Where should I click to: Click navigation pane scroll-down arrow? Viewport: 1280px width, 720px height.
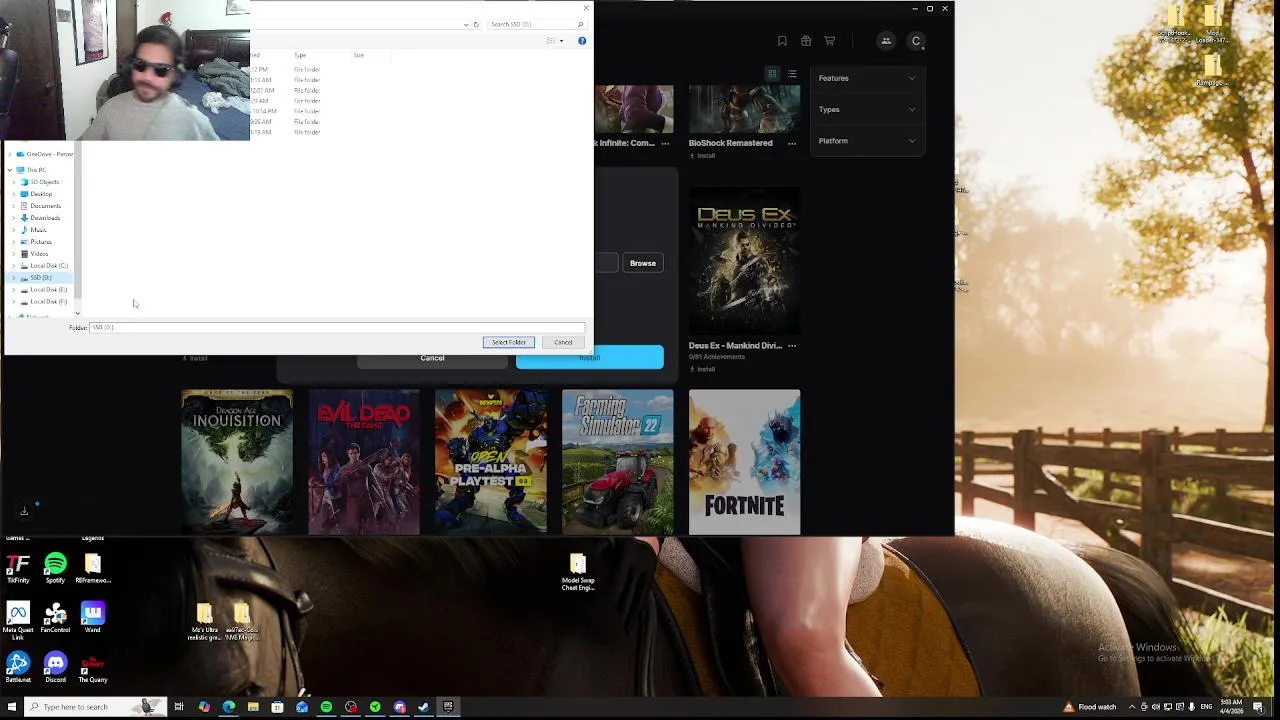pyautogui.click(x=78, y=314)
